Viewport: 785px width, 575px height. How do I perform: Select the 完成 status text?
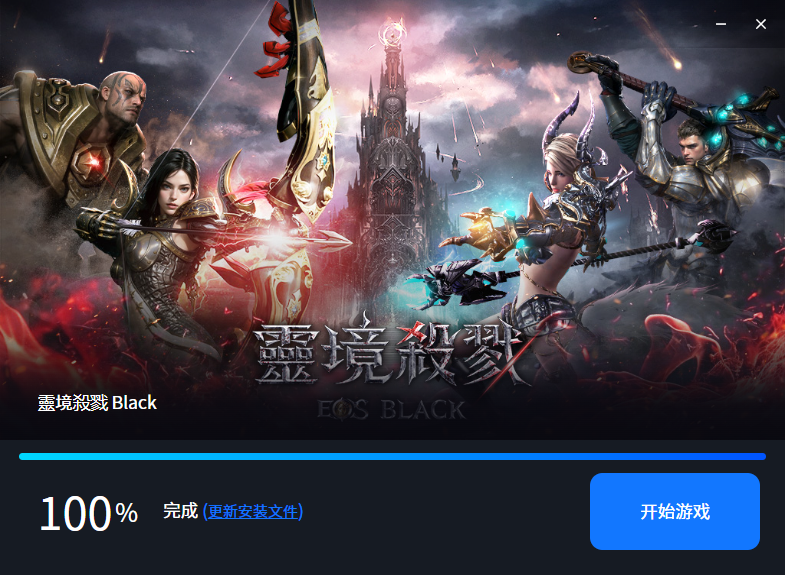tap(181, 511)
